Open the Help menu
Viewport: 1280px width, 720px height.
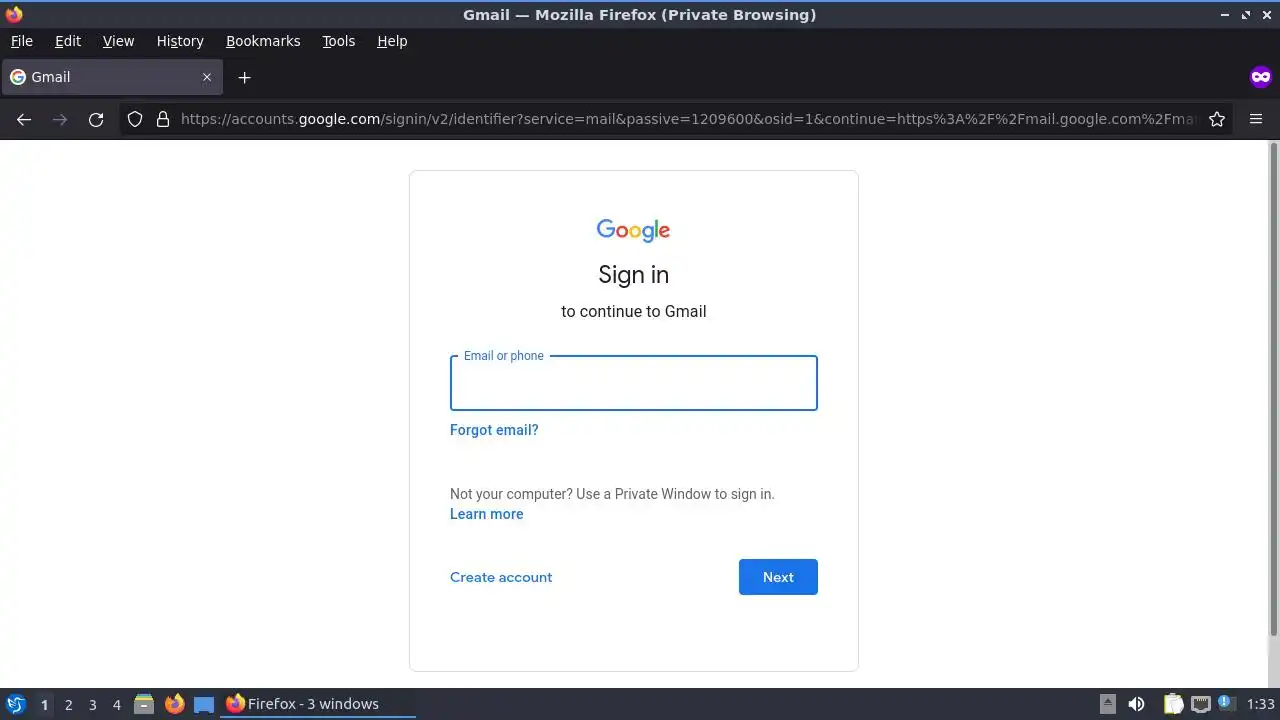(x=392, y=41)
